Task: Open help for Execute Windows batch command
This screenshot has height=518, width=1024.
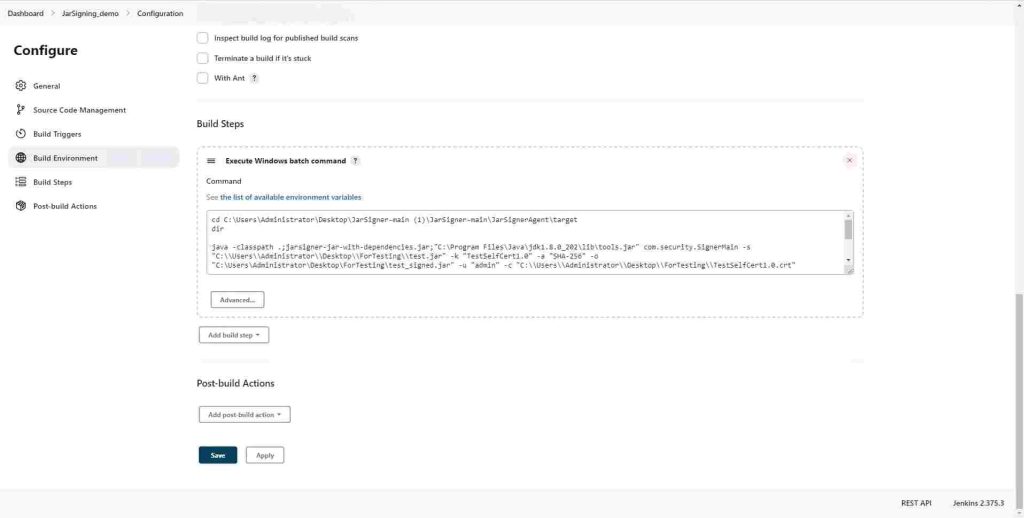Action: click(355, 161)
